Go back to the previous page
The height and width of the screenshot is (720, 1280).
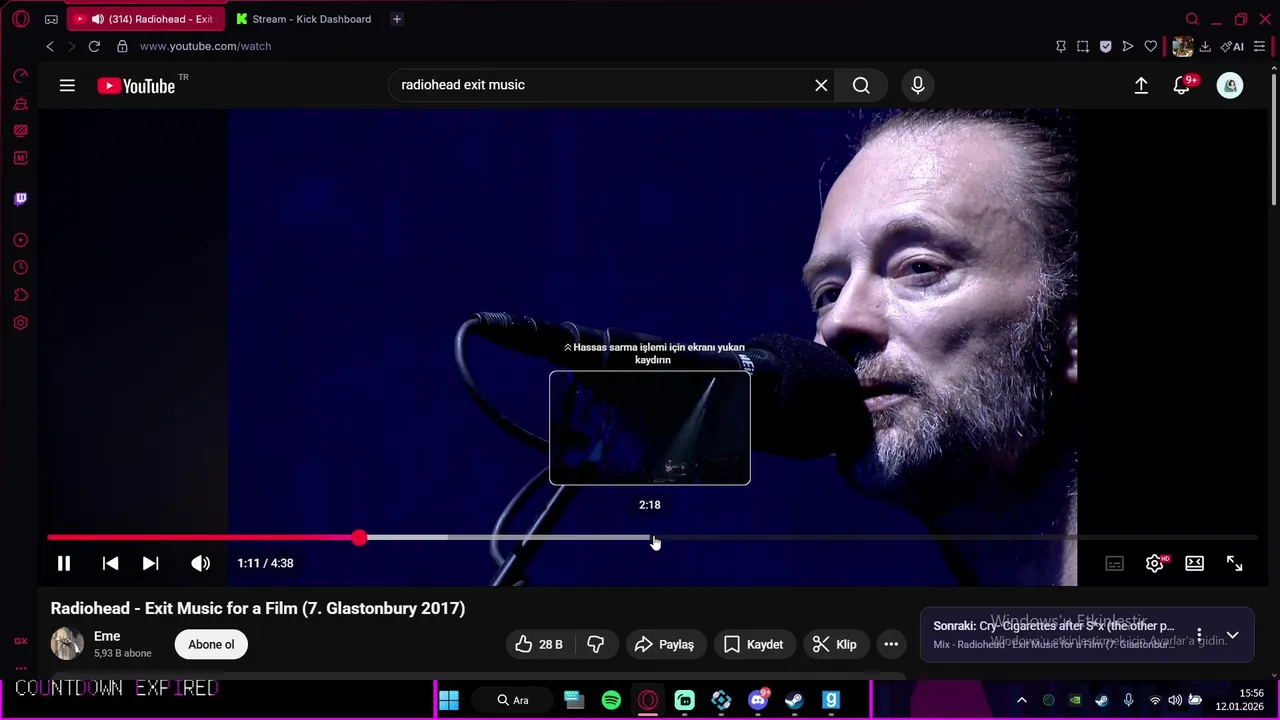point(50,46)
